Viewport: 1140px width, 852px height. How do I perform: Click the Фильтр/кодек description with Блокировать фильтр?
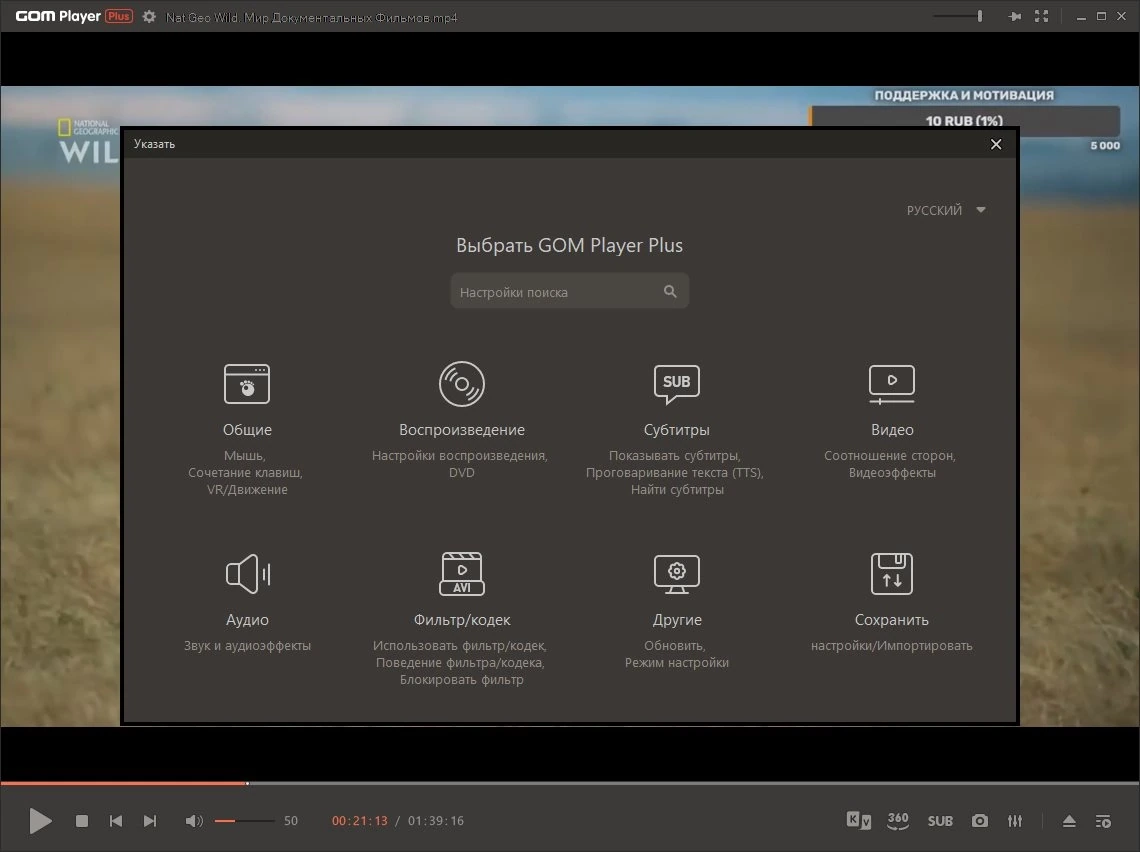point(460,662)
